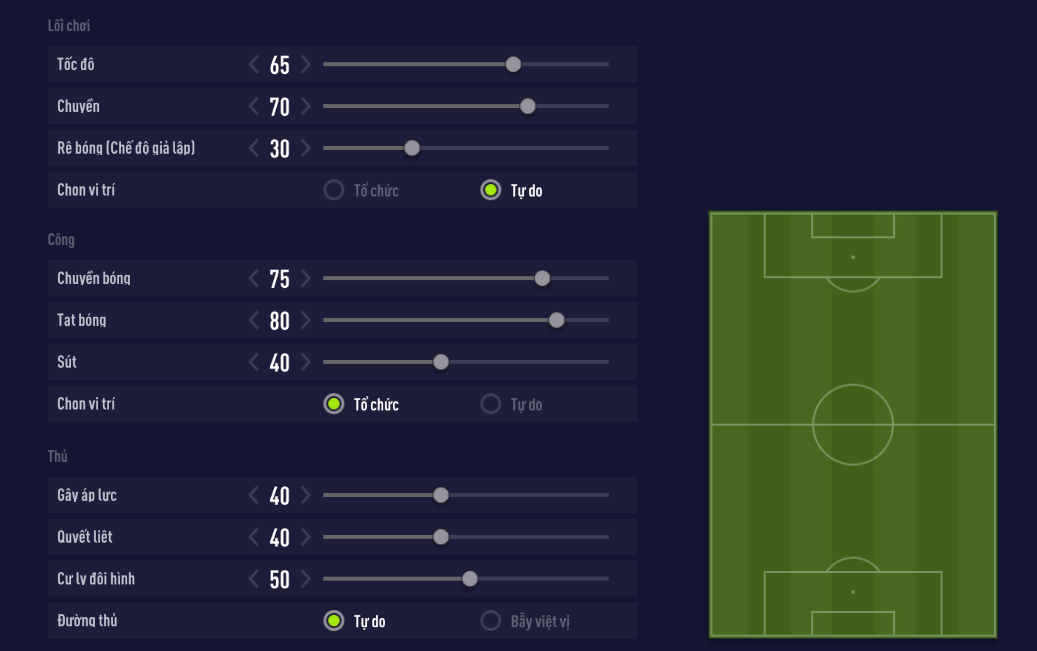Click the Cự ly đội hình slider handle
The image size is (1037, 651).
[470, 579]
